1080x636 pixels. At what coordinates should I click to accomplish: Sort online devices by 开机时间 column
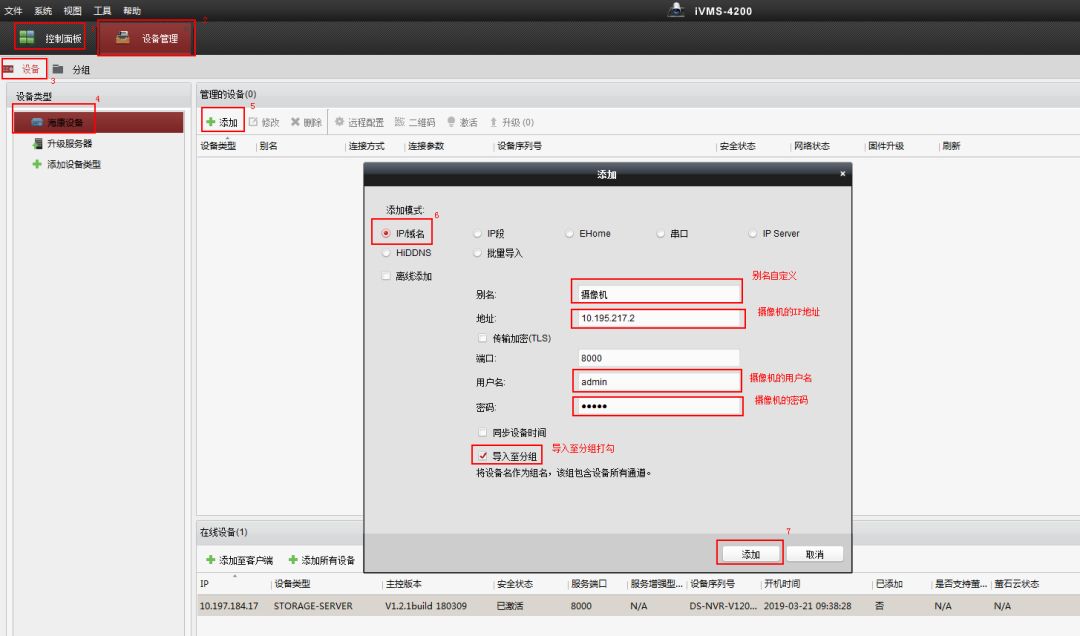point(782,584)
